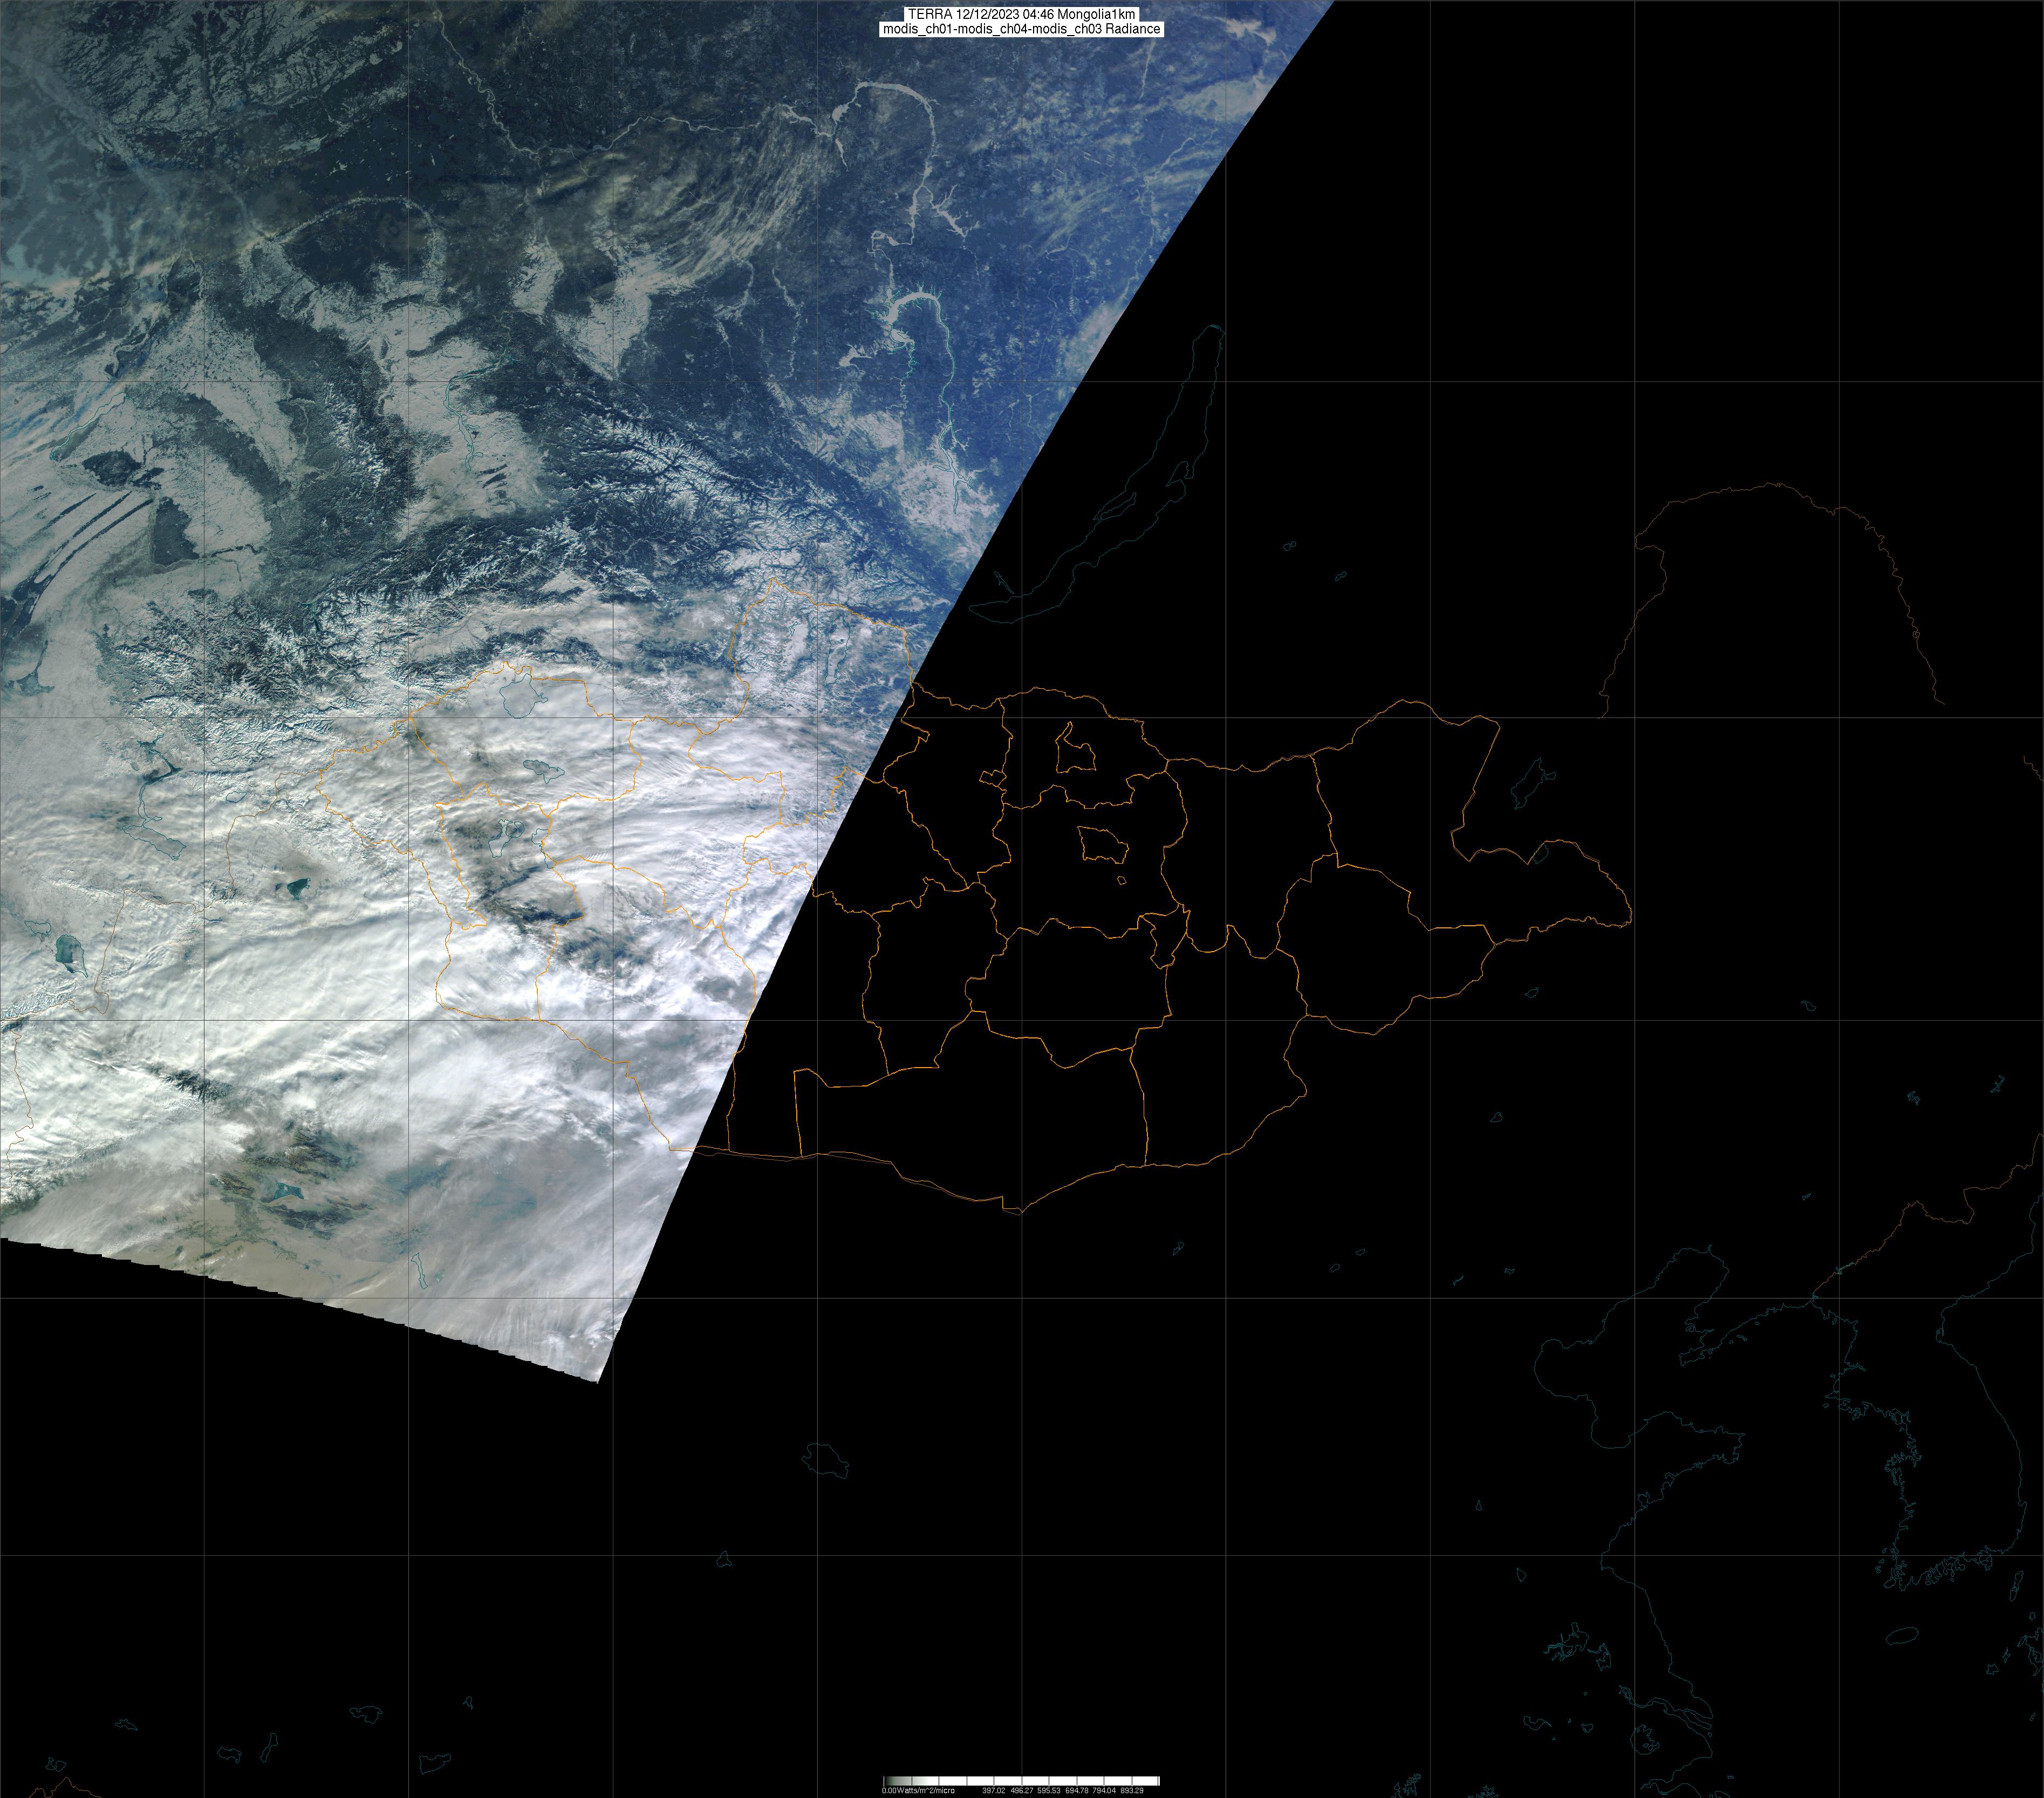
Task: Click the TERRA 12/12/2023 04:46 title label
Action: 1021,14
